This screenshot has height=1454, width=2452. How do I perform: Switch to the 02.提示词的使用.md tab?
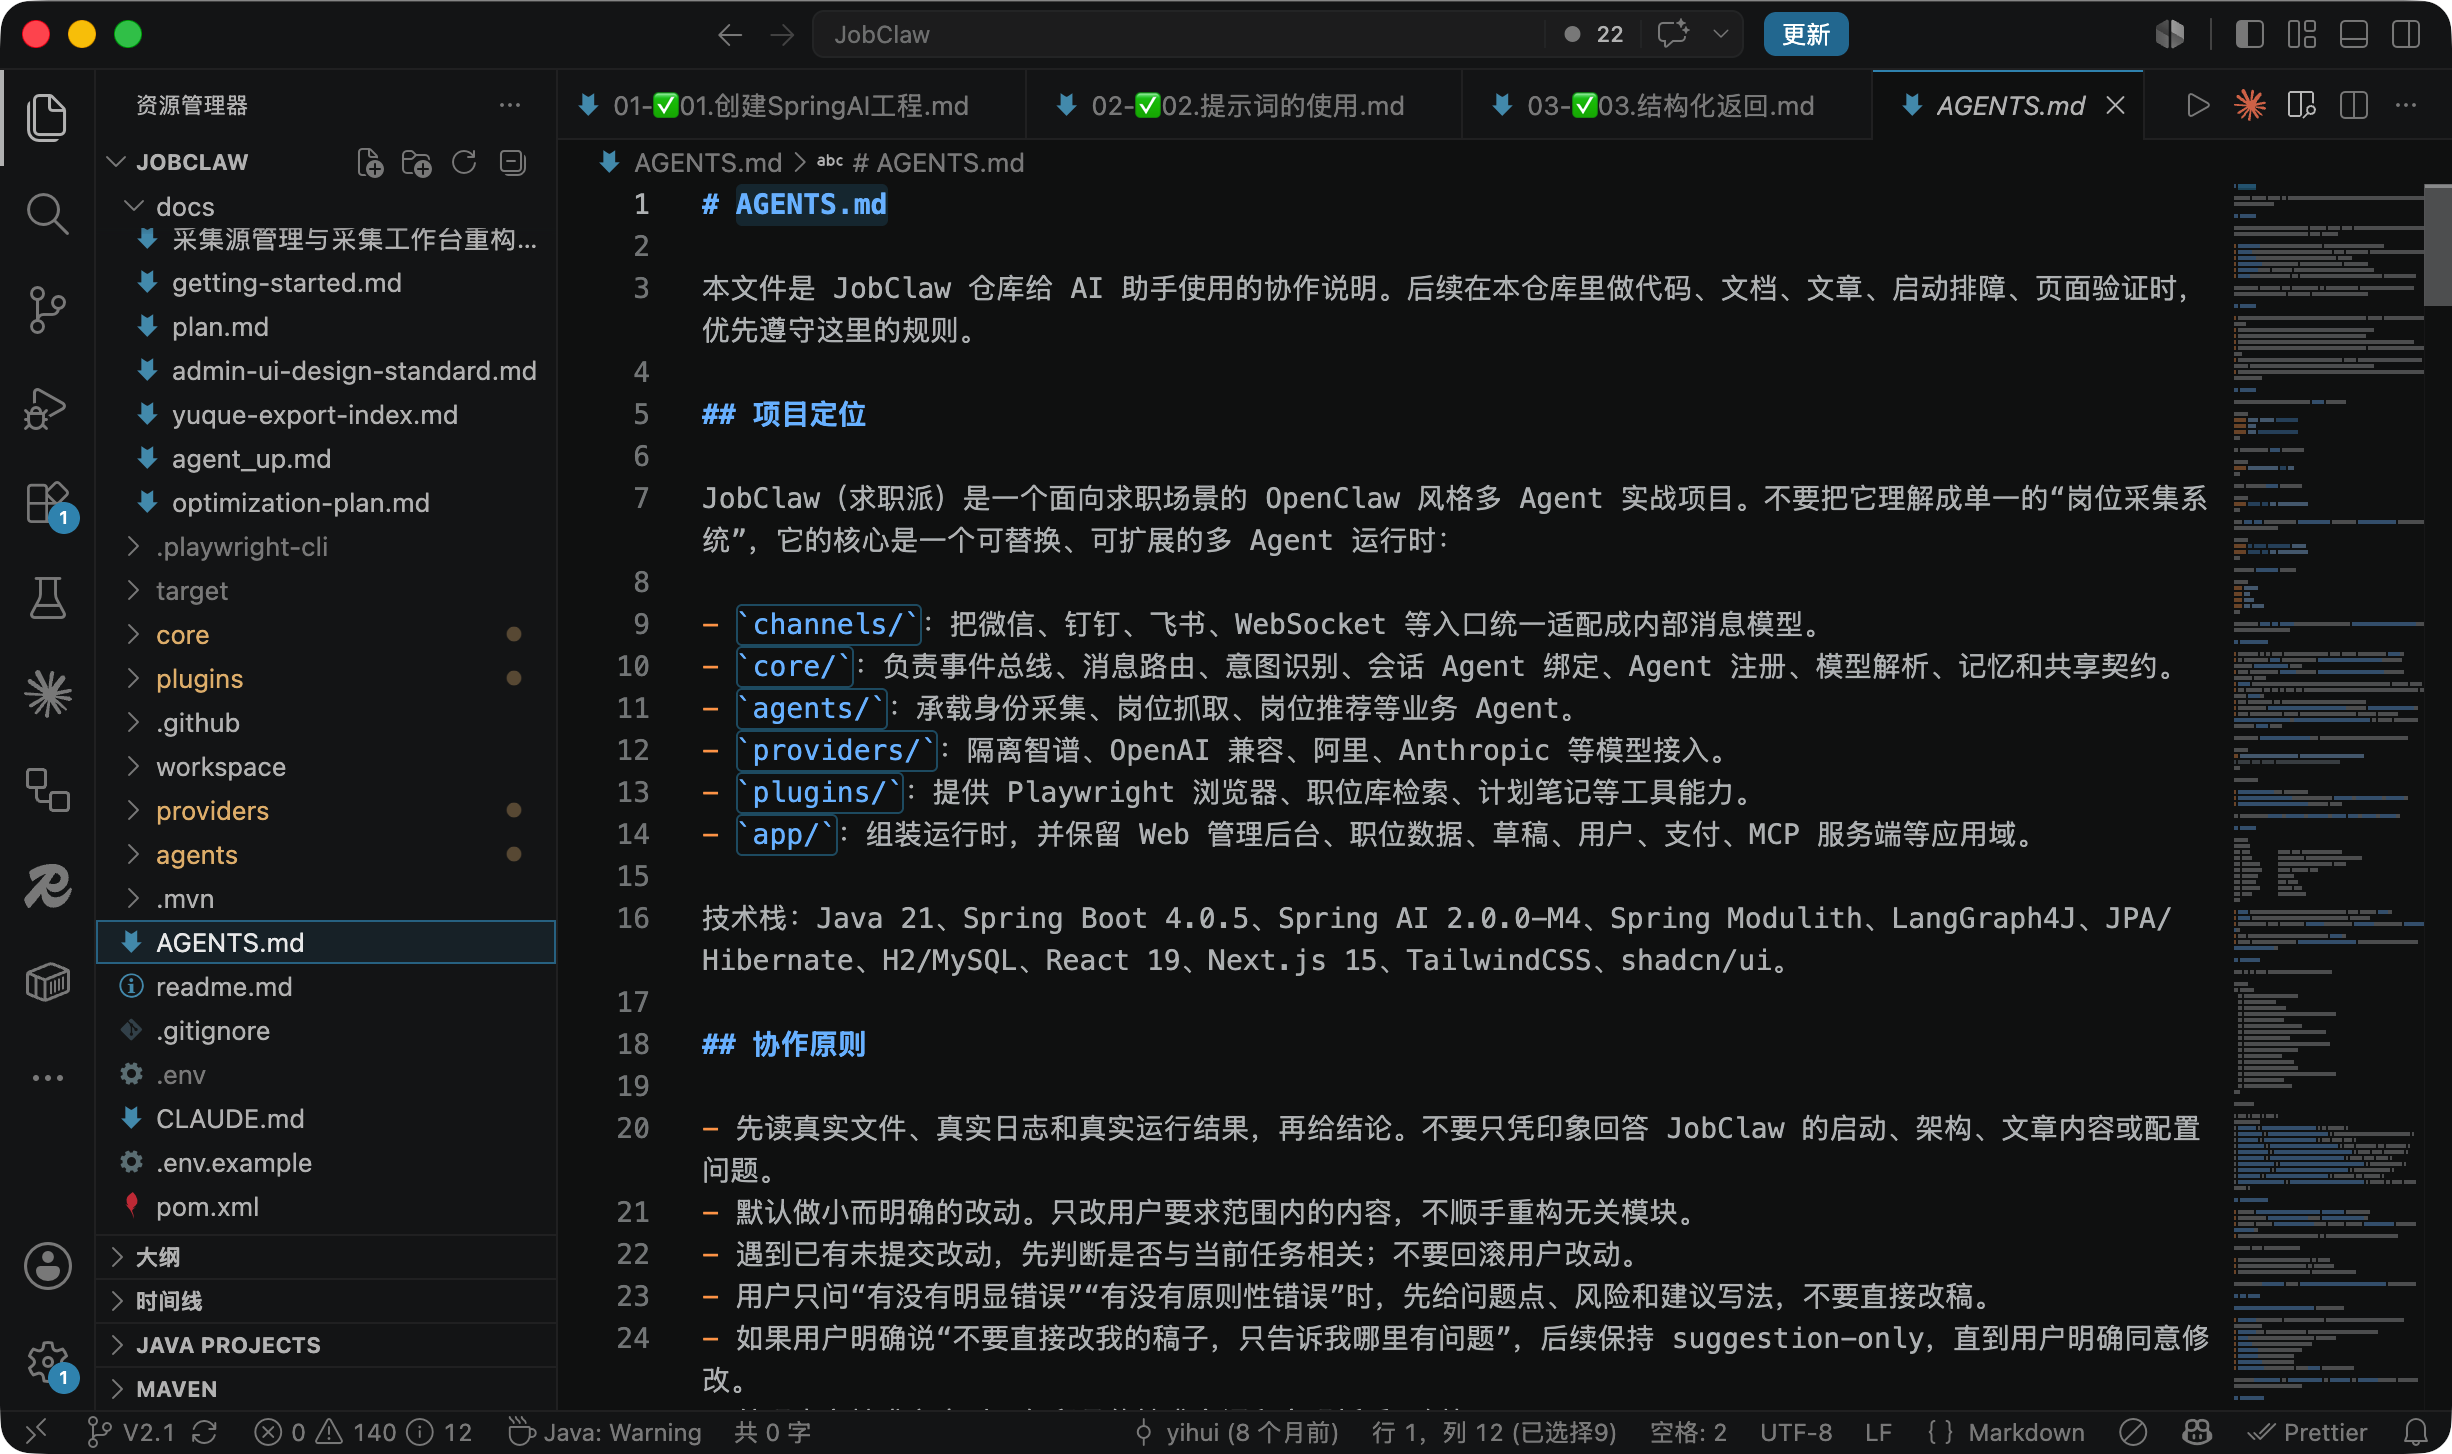tap(1244, 105)
